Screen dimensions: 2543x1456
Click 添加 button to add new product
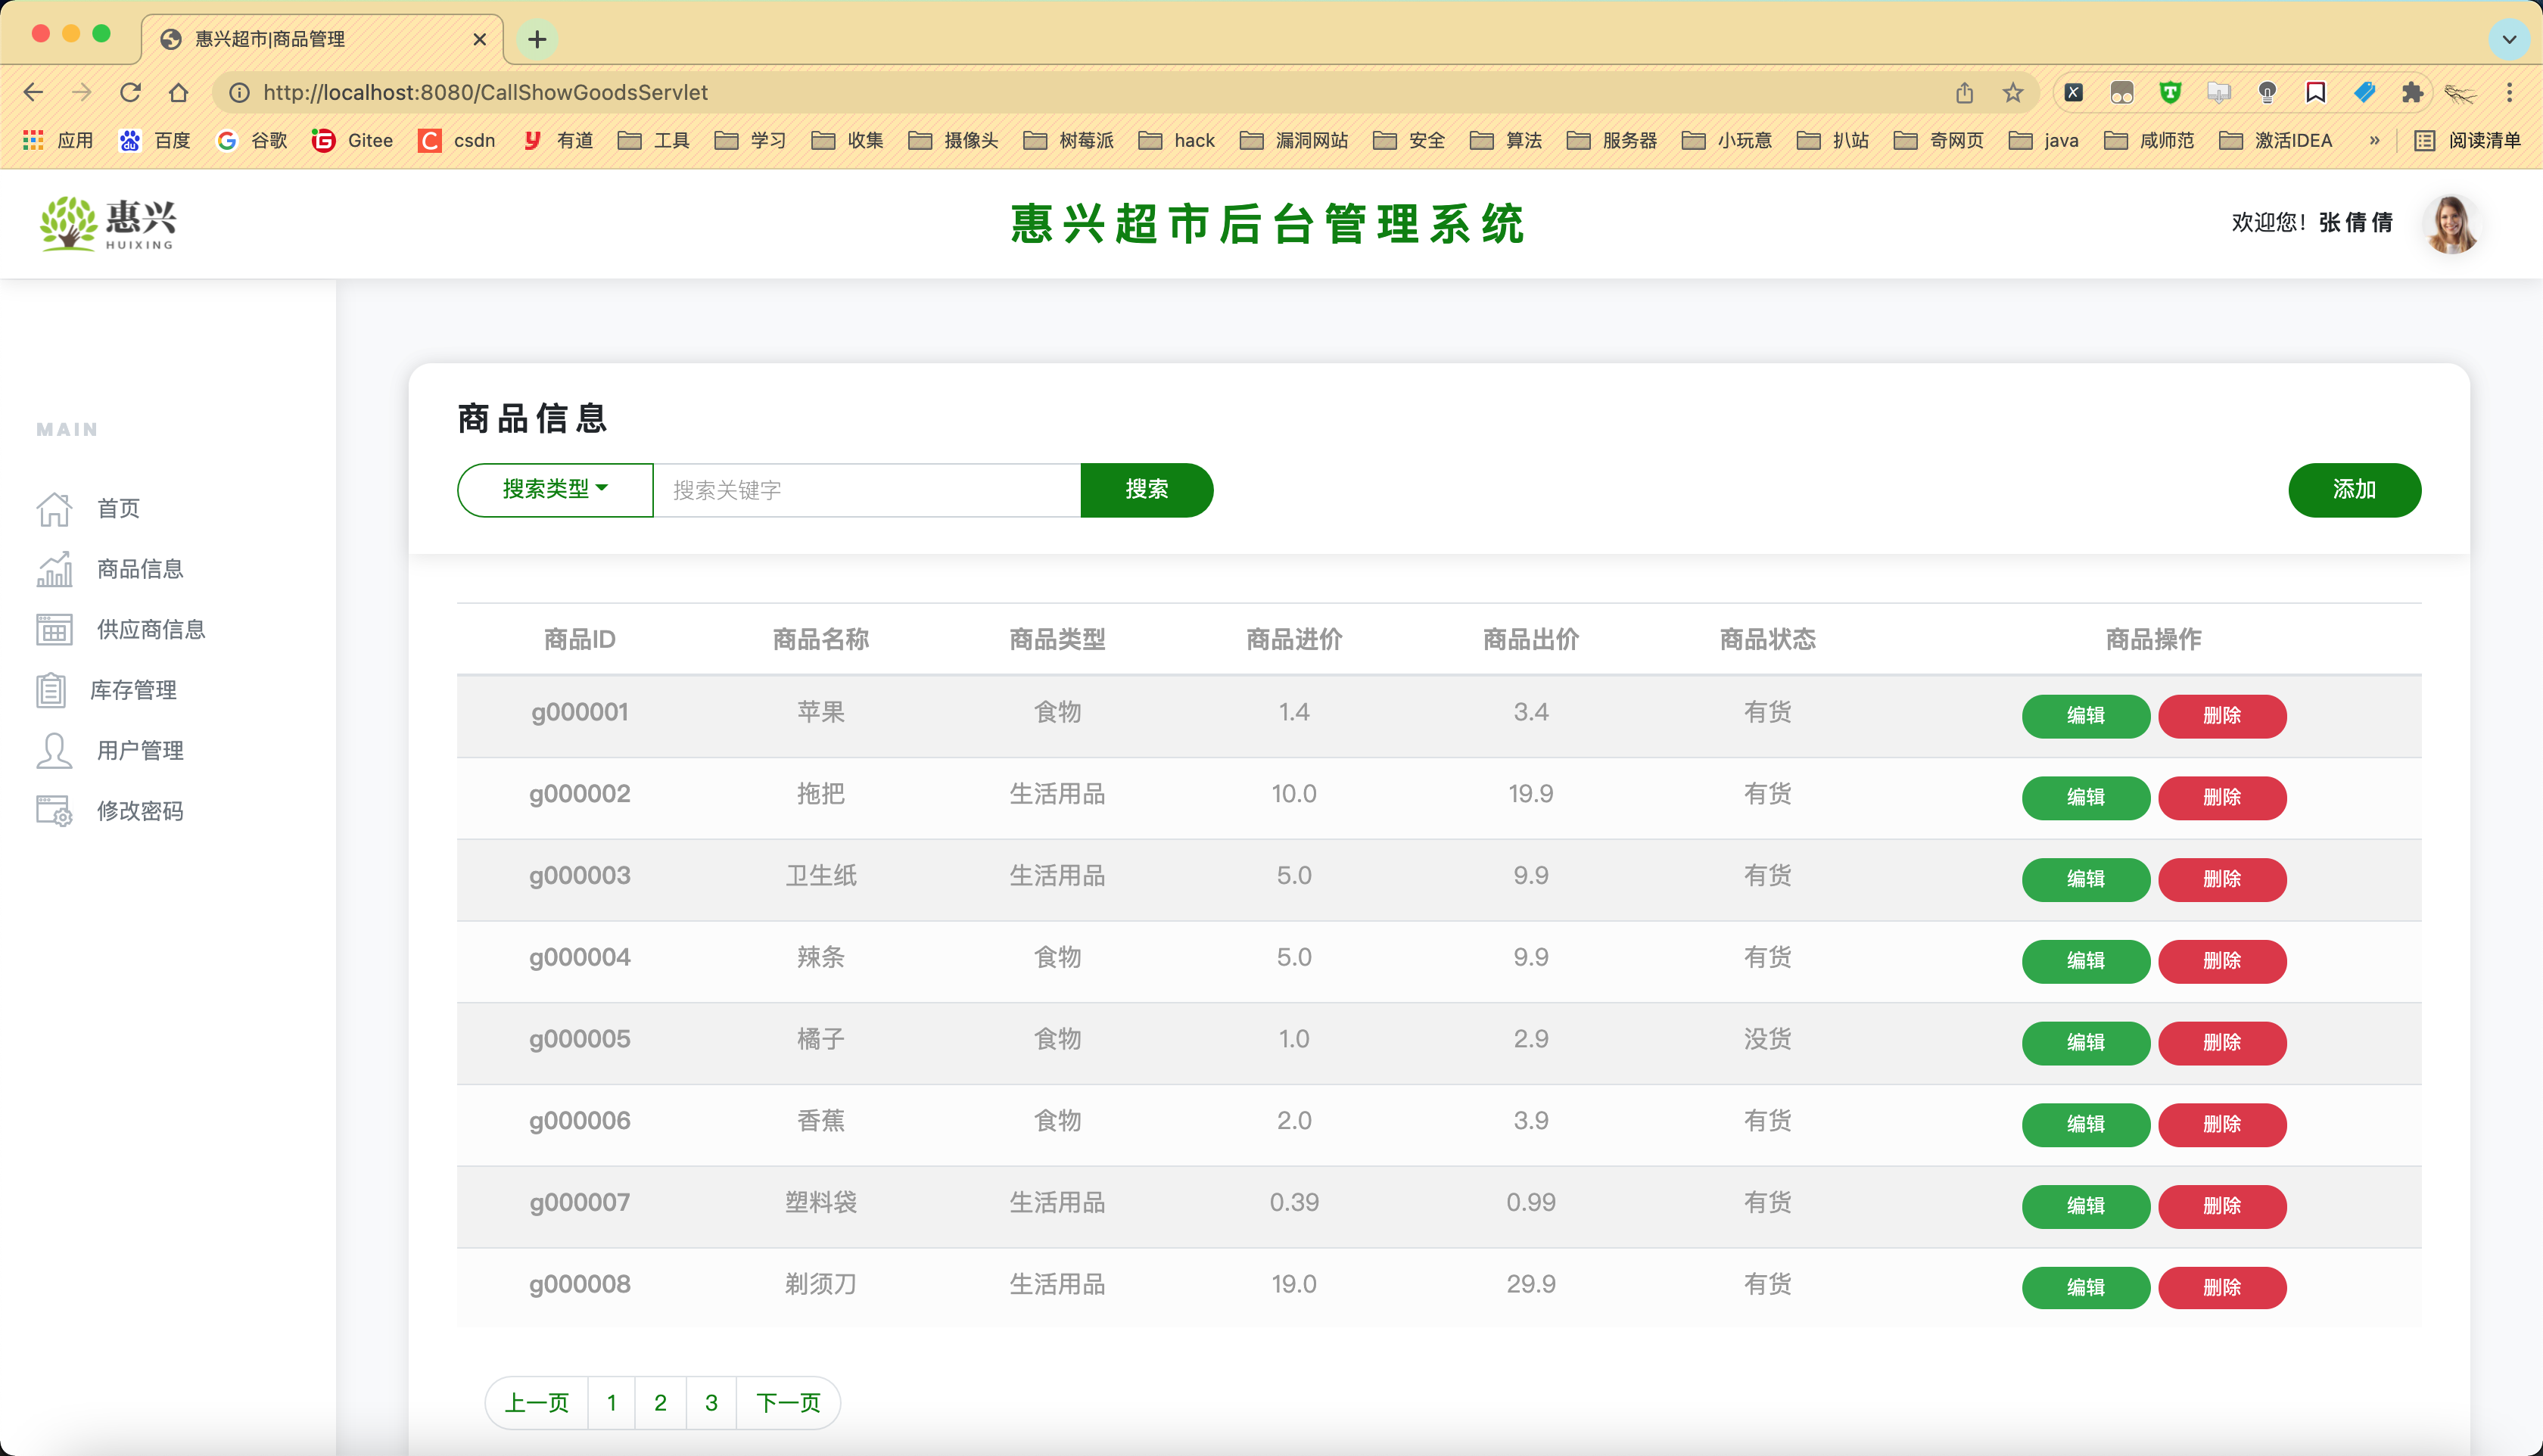[x=2352, y=490]
